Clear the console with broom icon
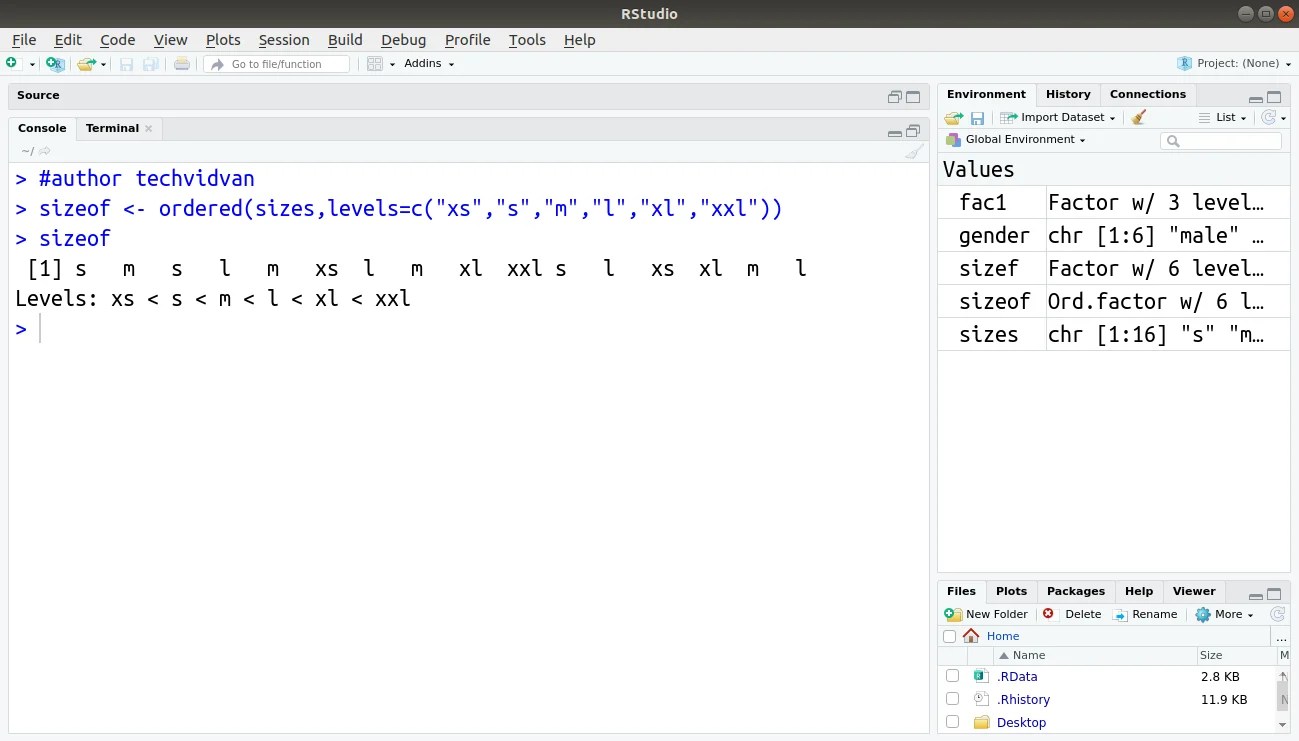 pos(914,151)
